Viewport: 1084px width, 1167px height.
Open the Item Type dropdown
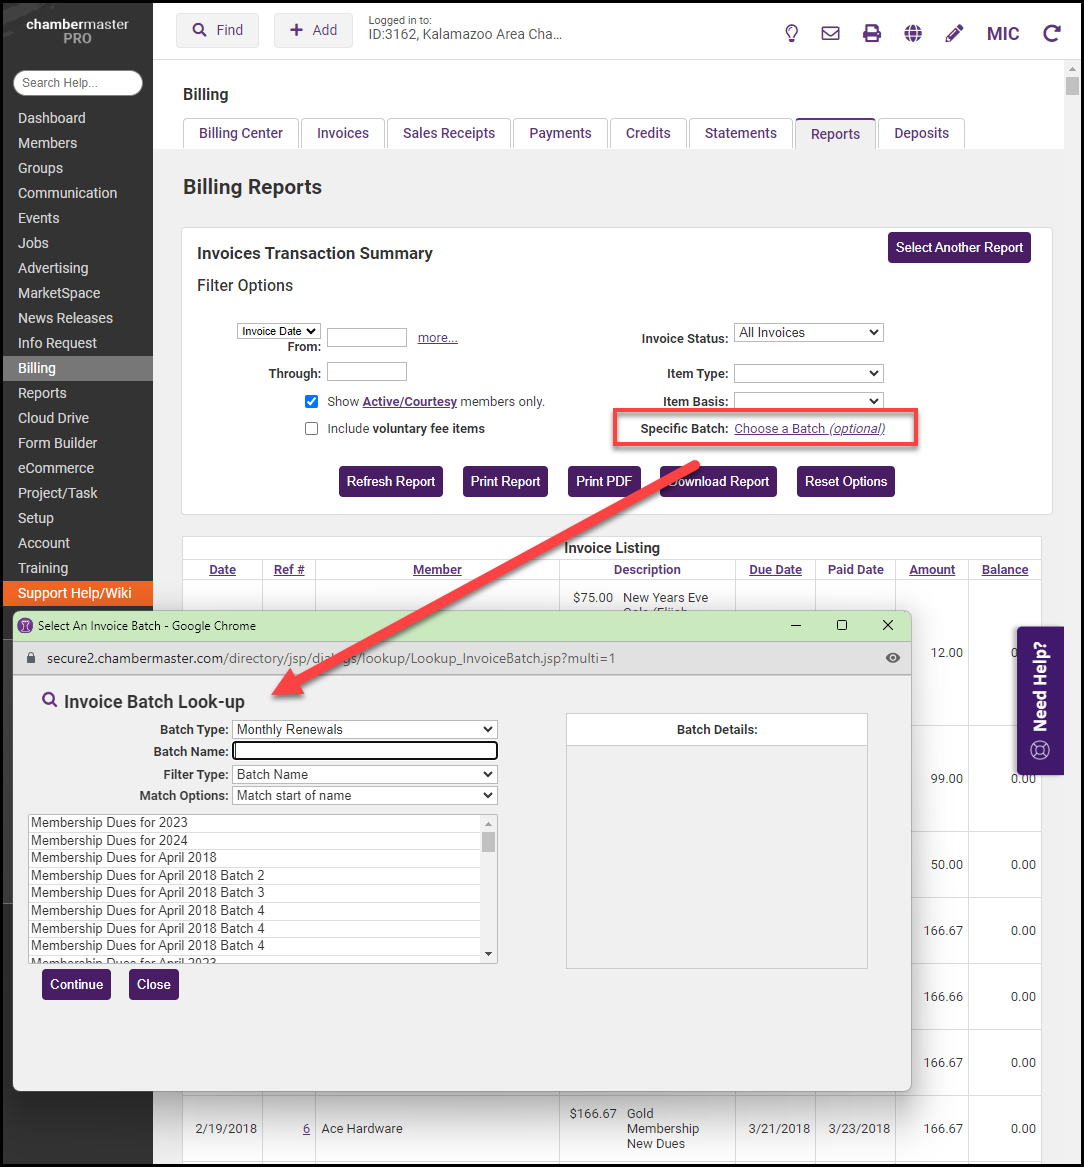pyautogui.click(x=808, y=373)
